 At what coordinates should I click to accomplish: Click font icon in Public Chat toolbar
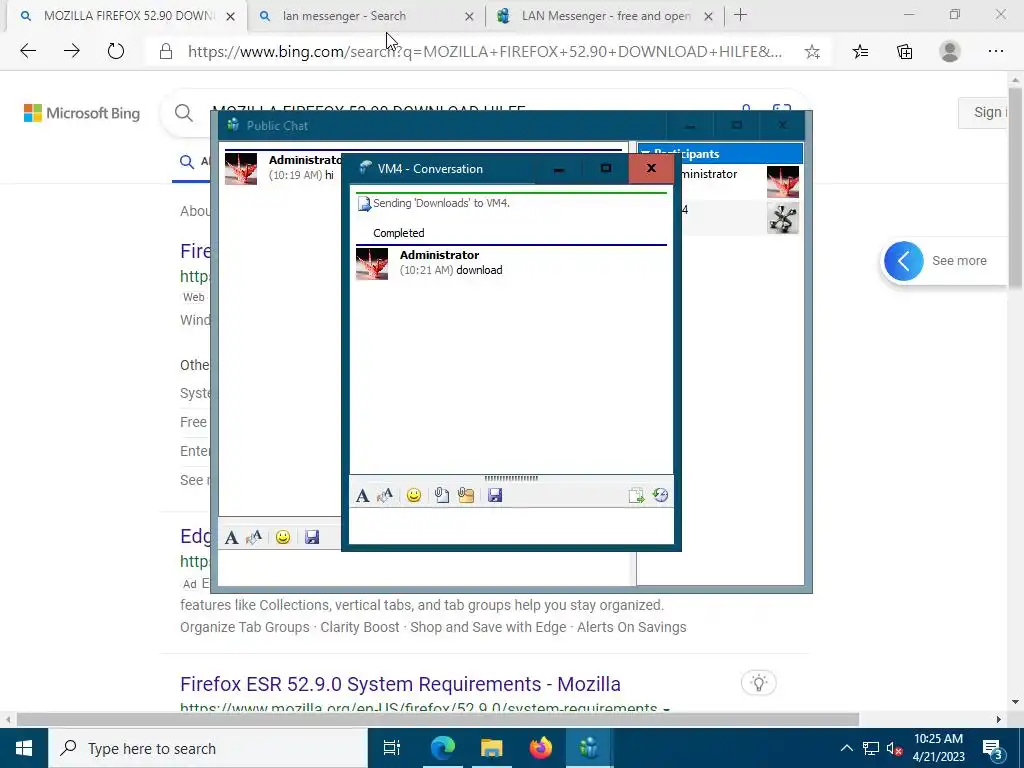pyautogui.click(x=231, y=537)
